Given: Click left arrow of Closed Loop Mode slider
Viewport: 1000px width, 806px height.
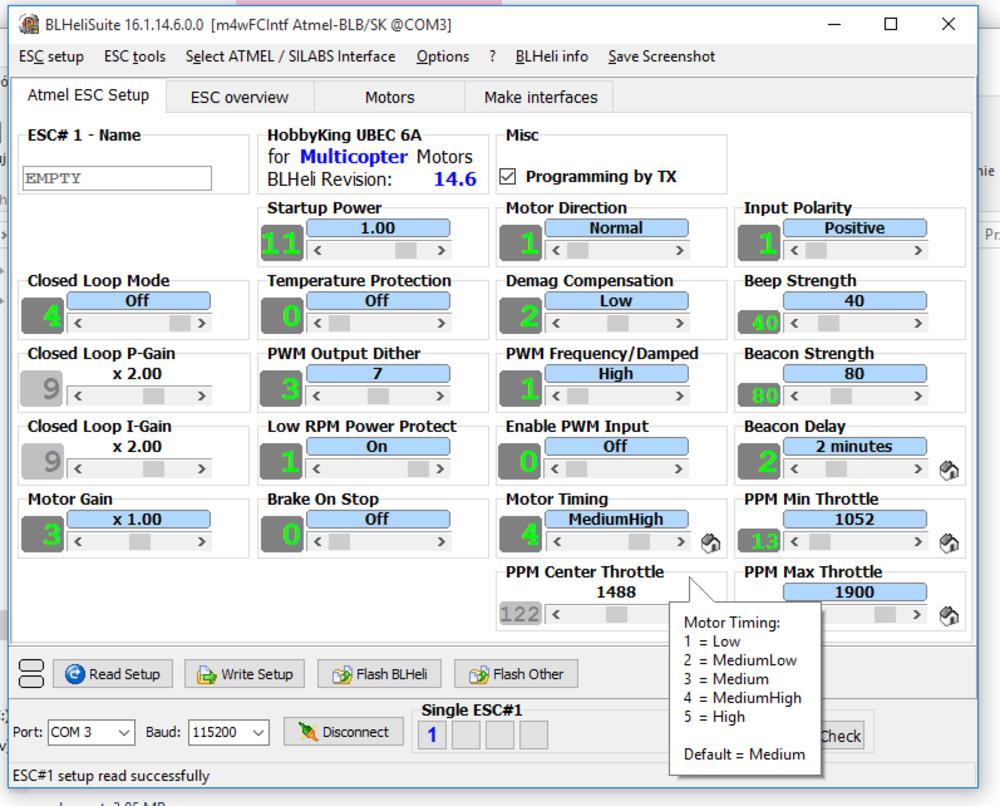Looking at the screenshot, I should [x=78, y=323].
